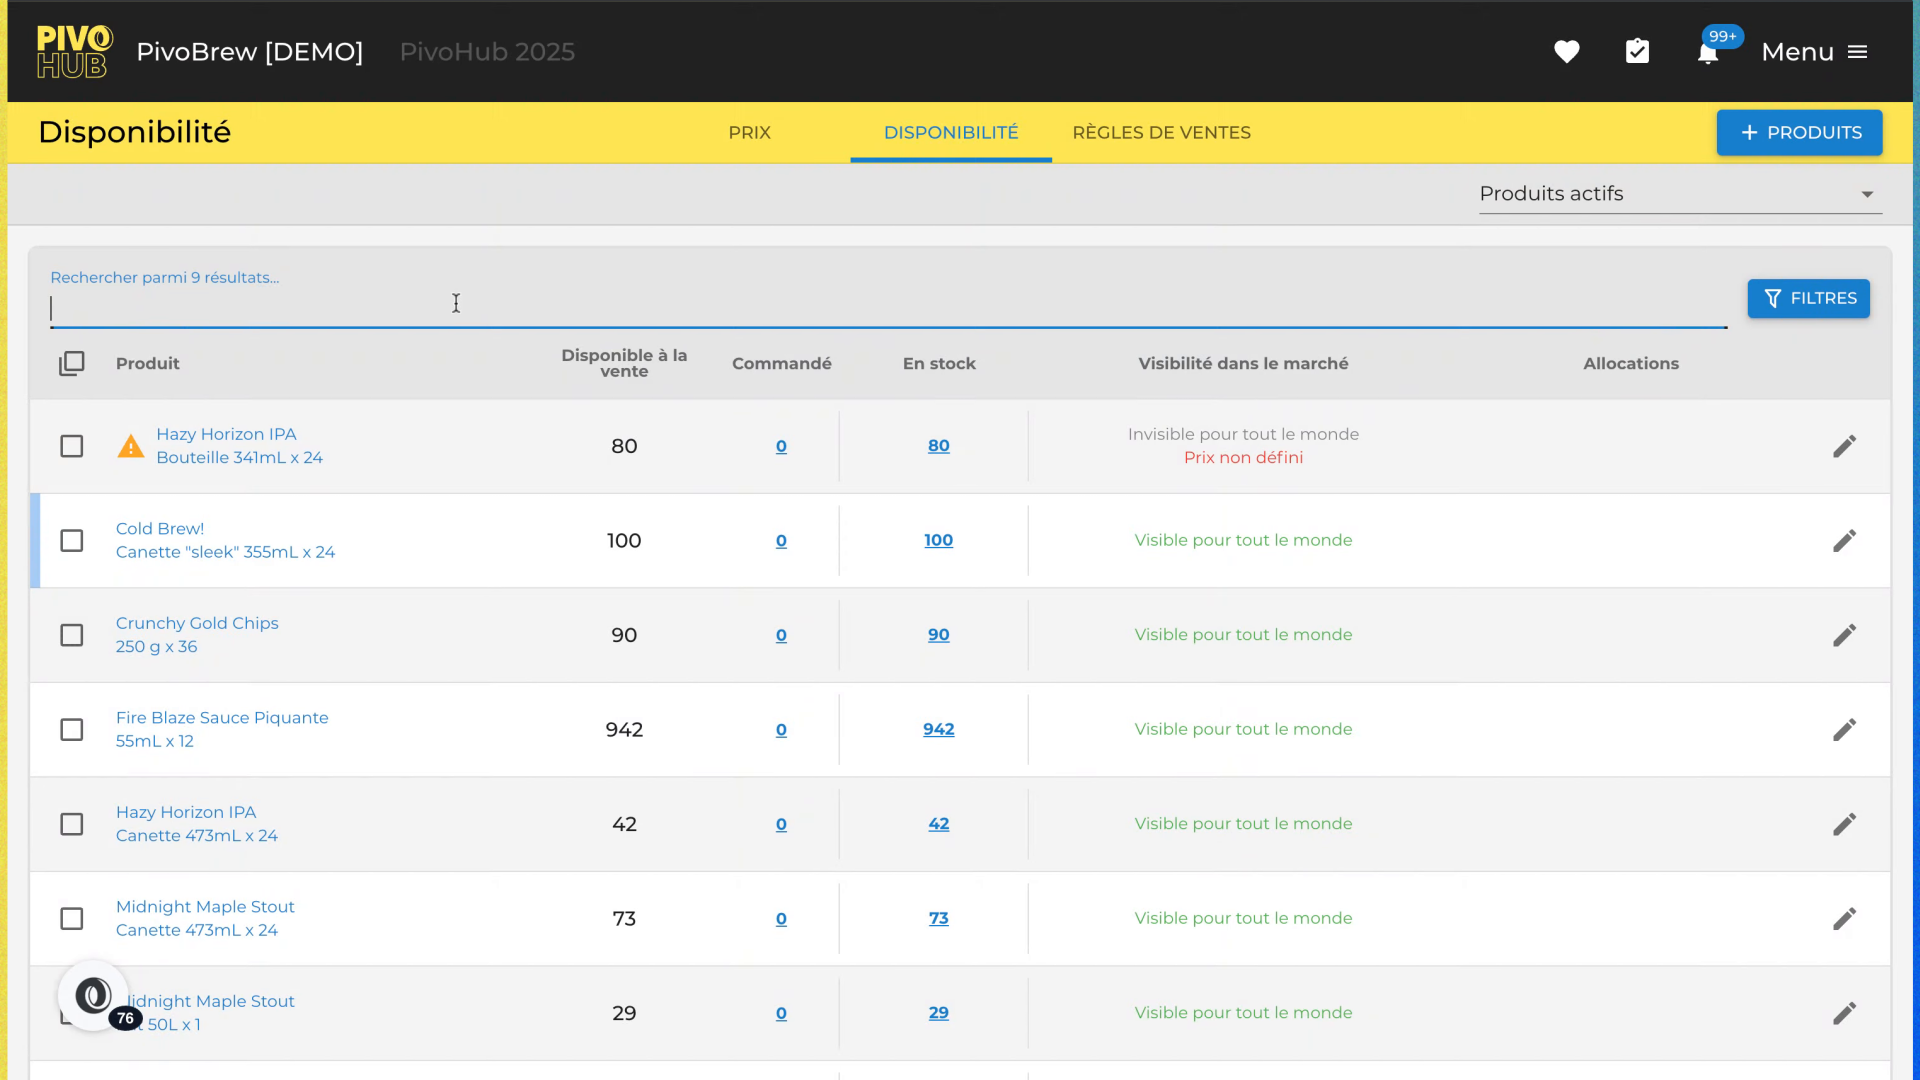Click the + PRODUITS button
Viewport: 1920px width, 1080px height.
click(1799, 133)
